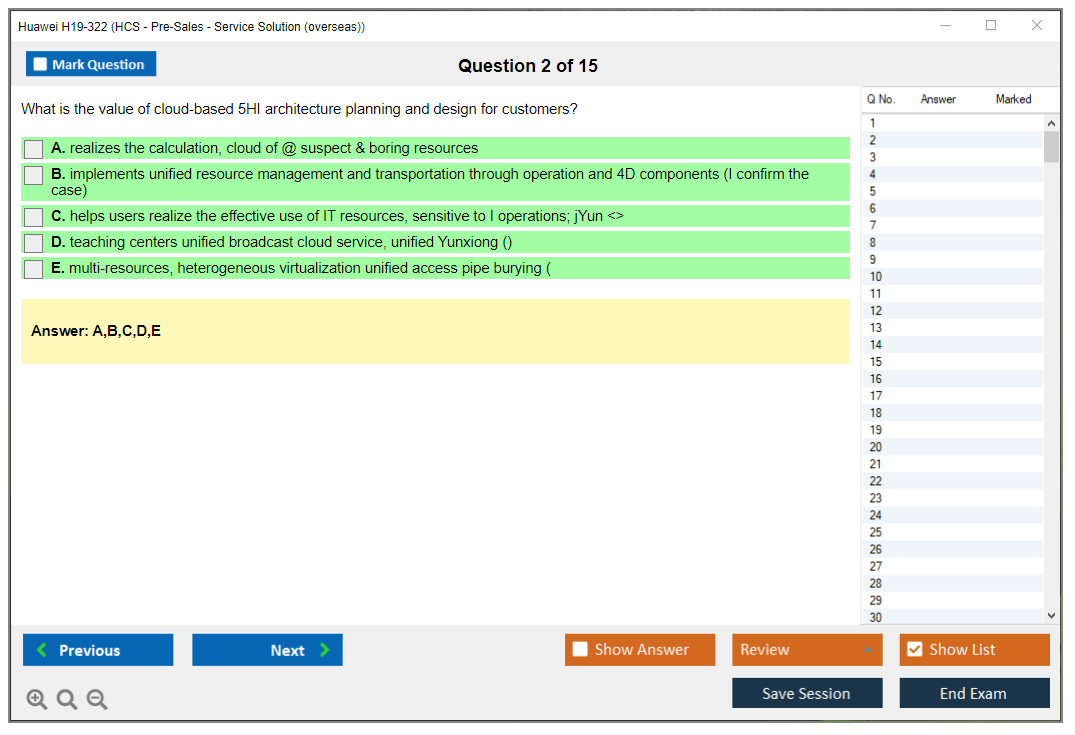Screen dimensions: 1075x735
Task: Click the zoom out magnifier icon
Action: 97,700
